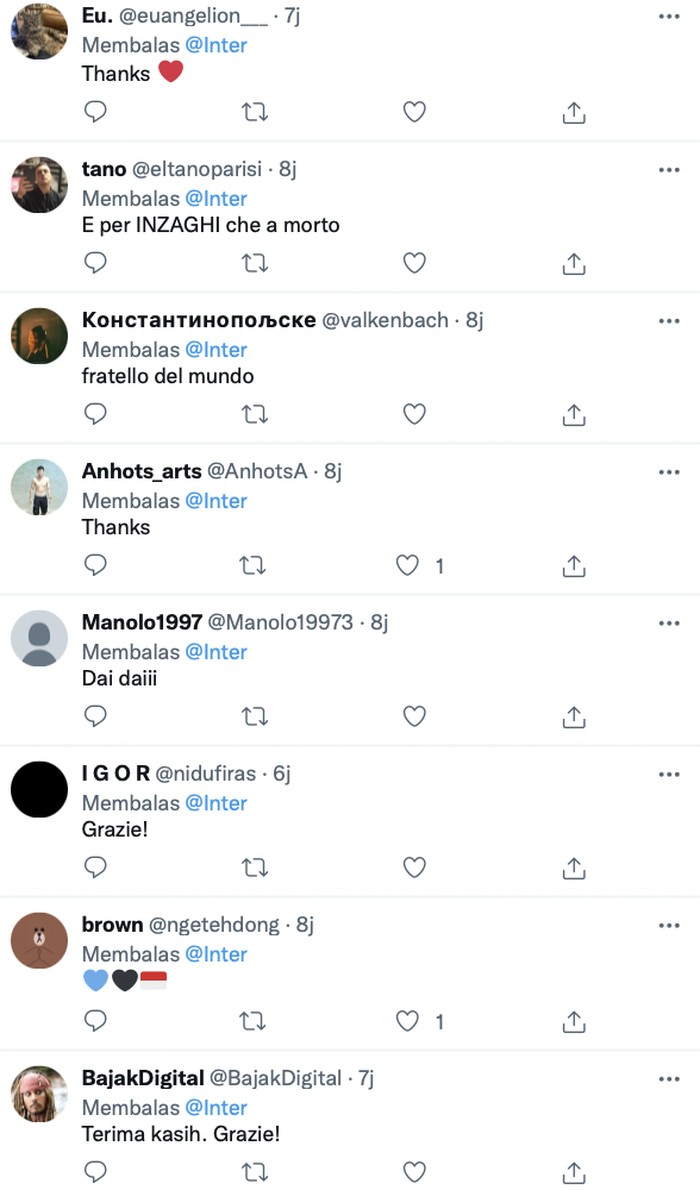
Task: Like Eu.'s "Thanks" tweet
Action: [x=414, y=112]
